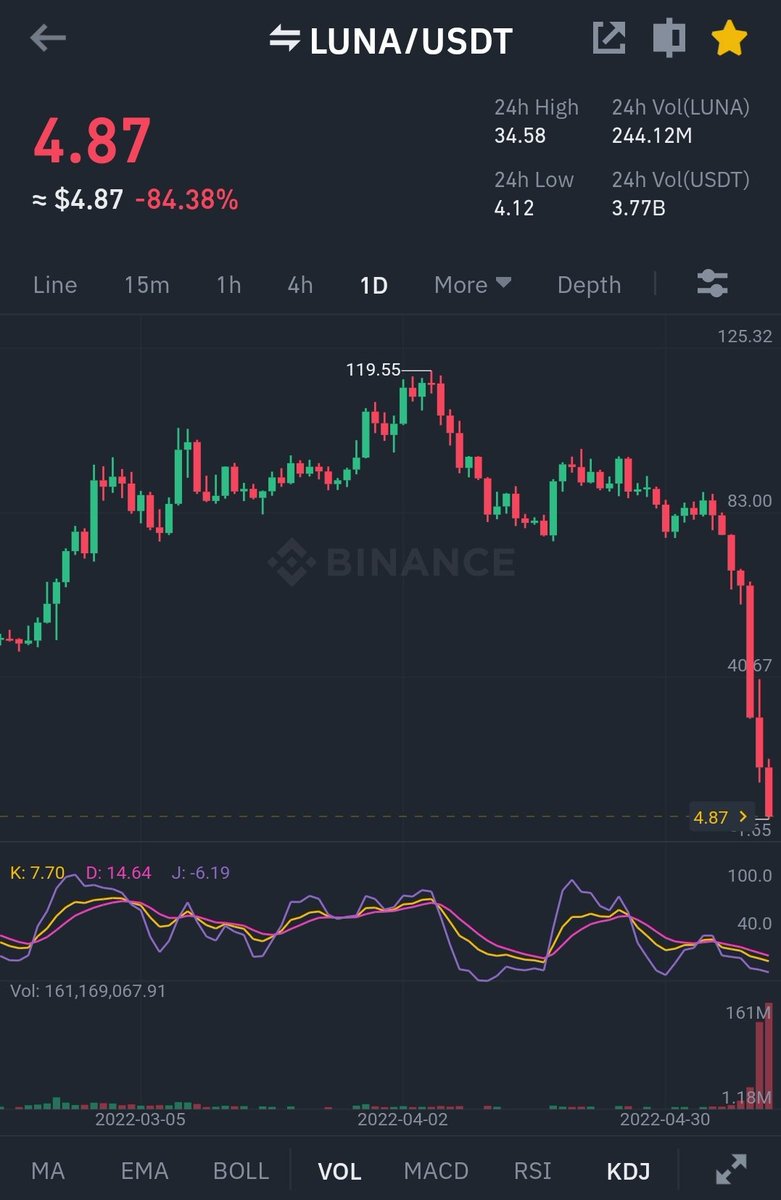
Task: Select the 1D interval
Action: tap(373, 285)
